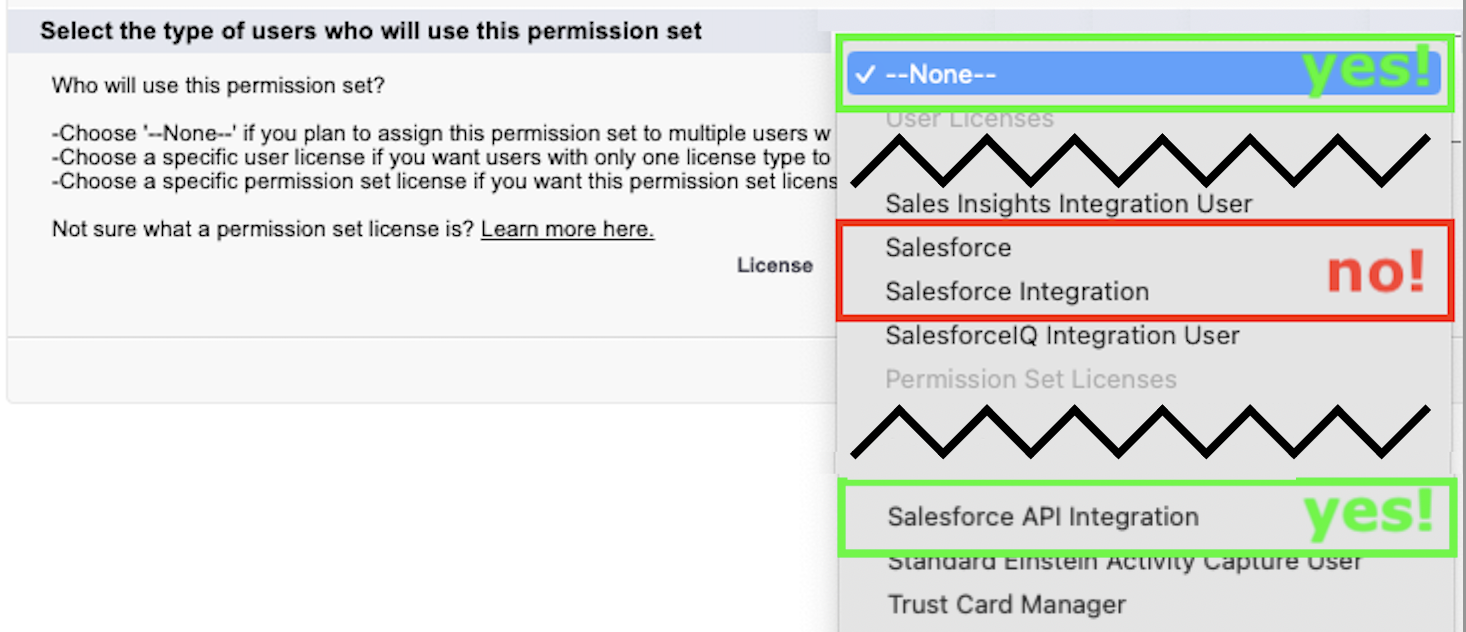Choose Sales Insights Integration User license
The image size is (1466, 632).
(1068, 204)
